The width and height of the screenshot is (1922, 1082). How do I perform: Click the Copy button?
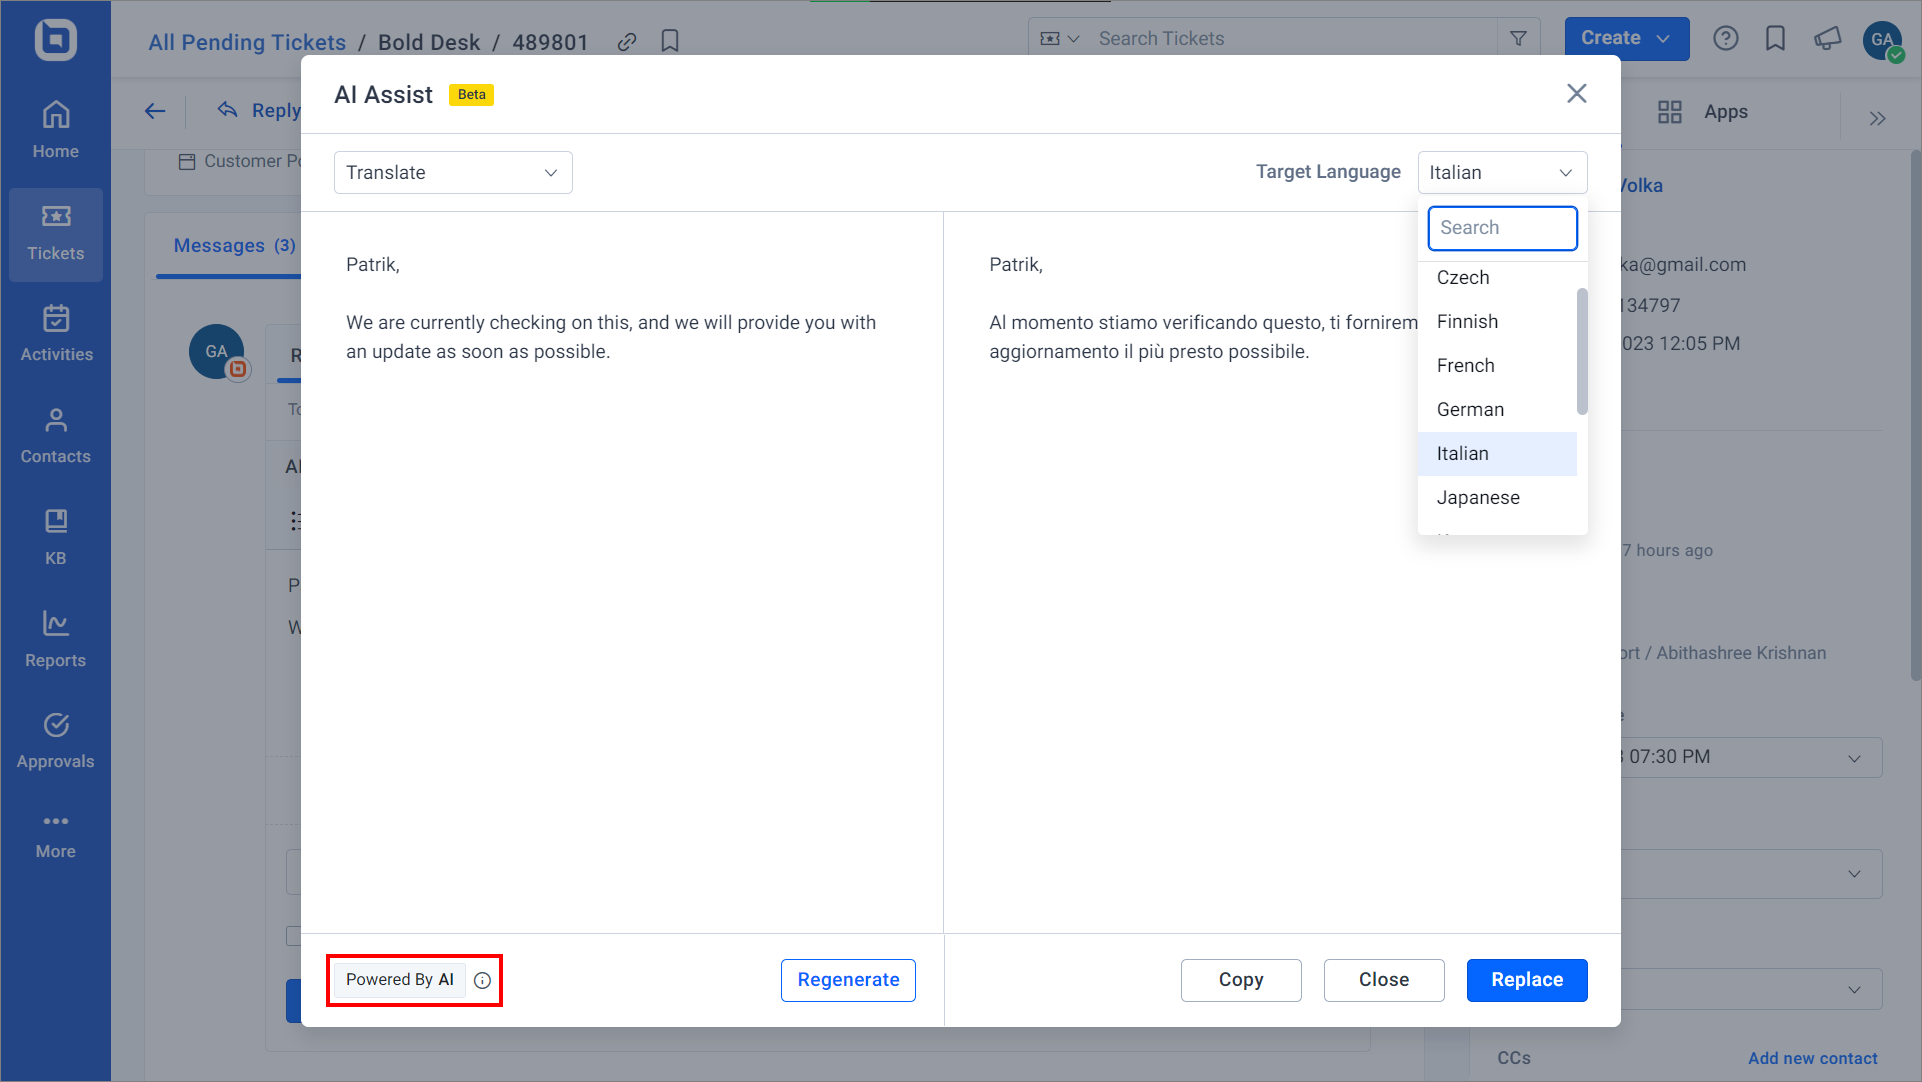[x=1241, y=979]
